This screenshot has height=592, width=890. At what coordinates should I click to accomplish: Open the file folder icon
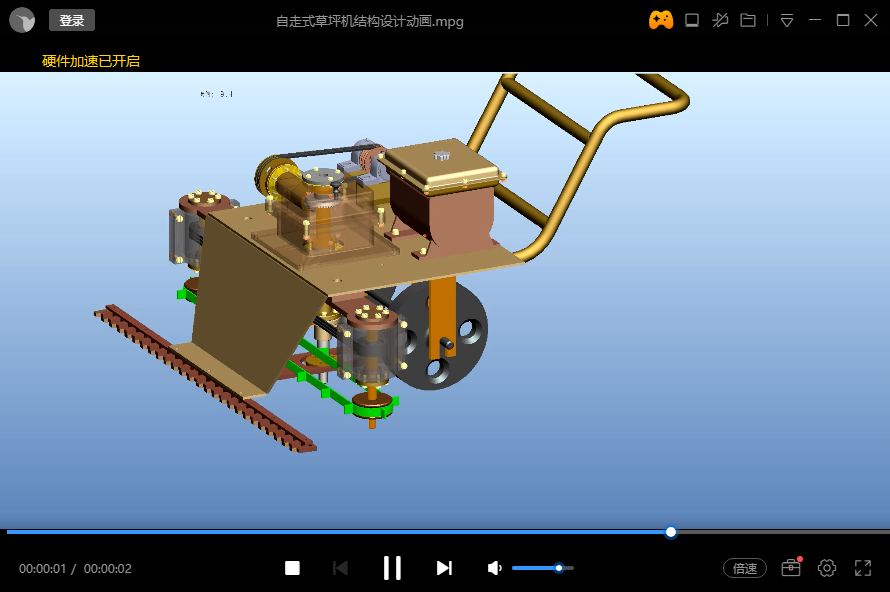point(748,20)
